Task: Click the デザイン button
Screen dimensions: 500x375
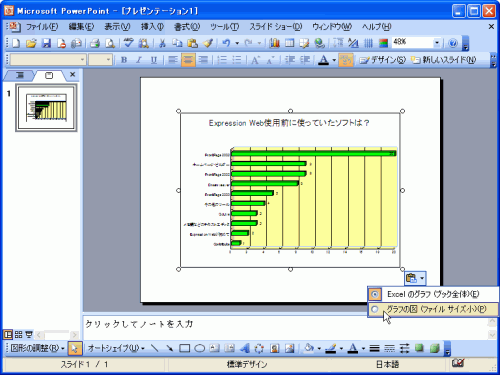Action: click(x=382, y=60)
